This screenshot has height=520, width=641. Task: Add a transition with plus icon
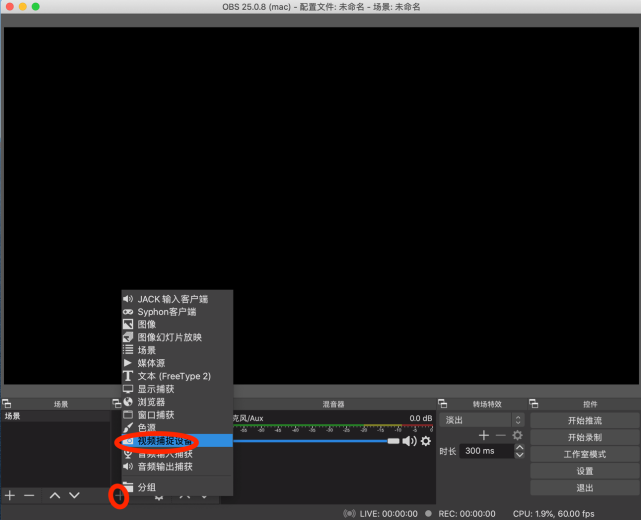pyautogui.click(x=484, y=435)
